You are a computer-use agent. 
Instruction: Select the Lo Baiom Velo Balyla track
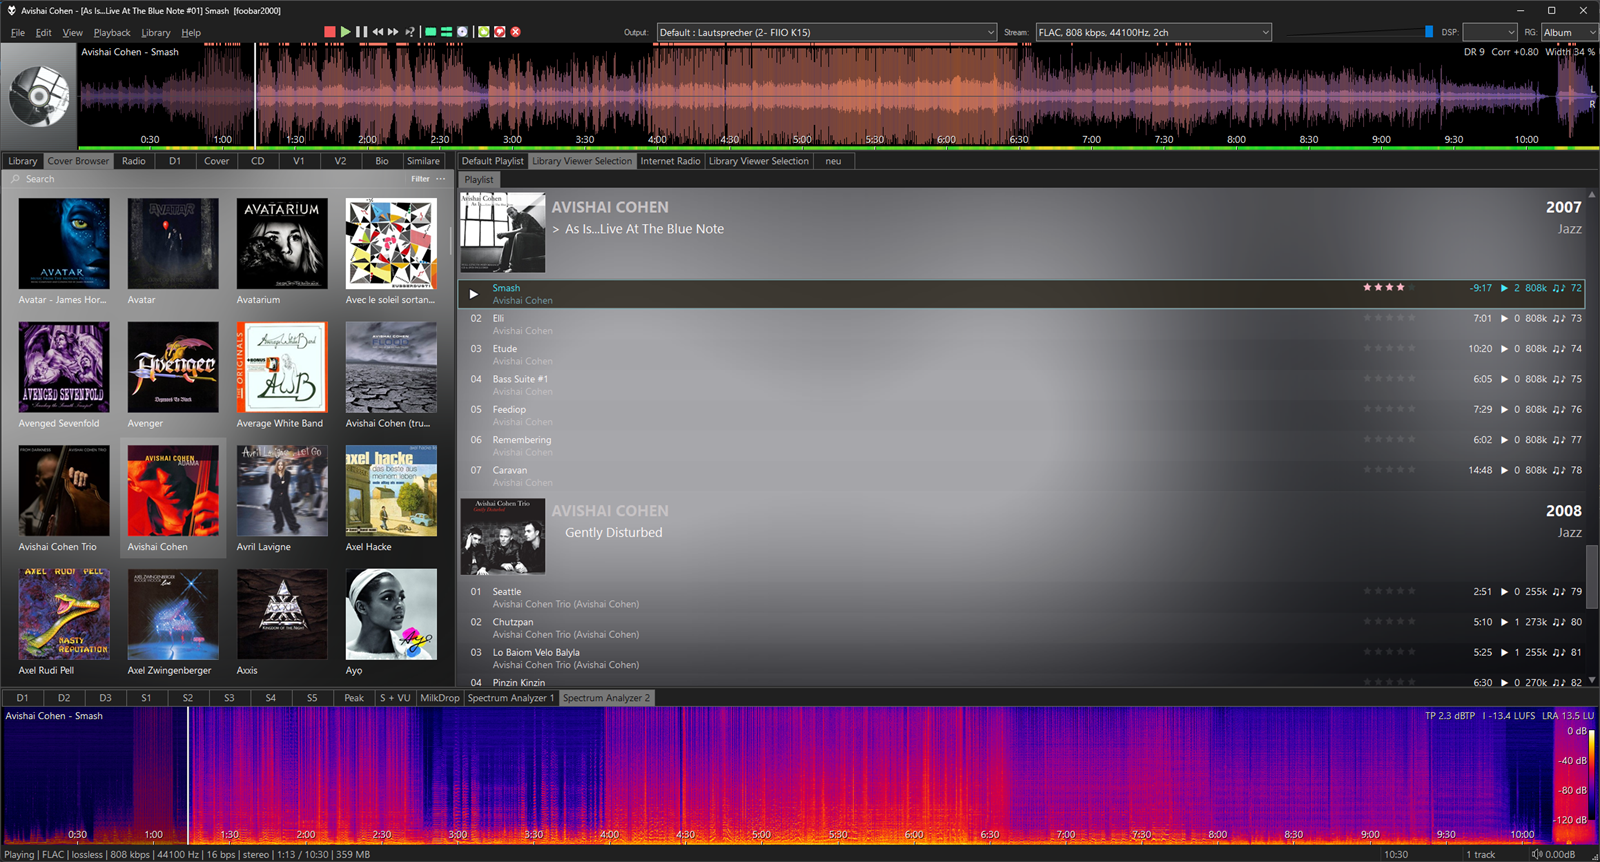(x=1020, y=658)
